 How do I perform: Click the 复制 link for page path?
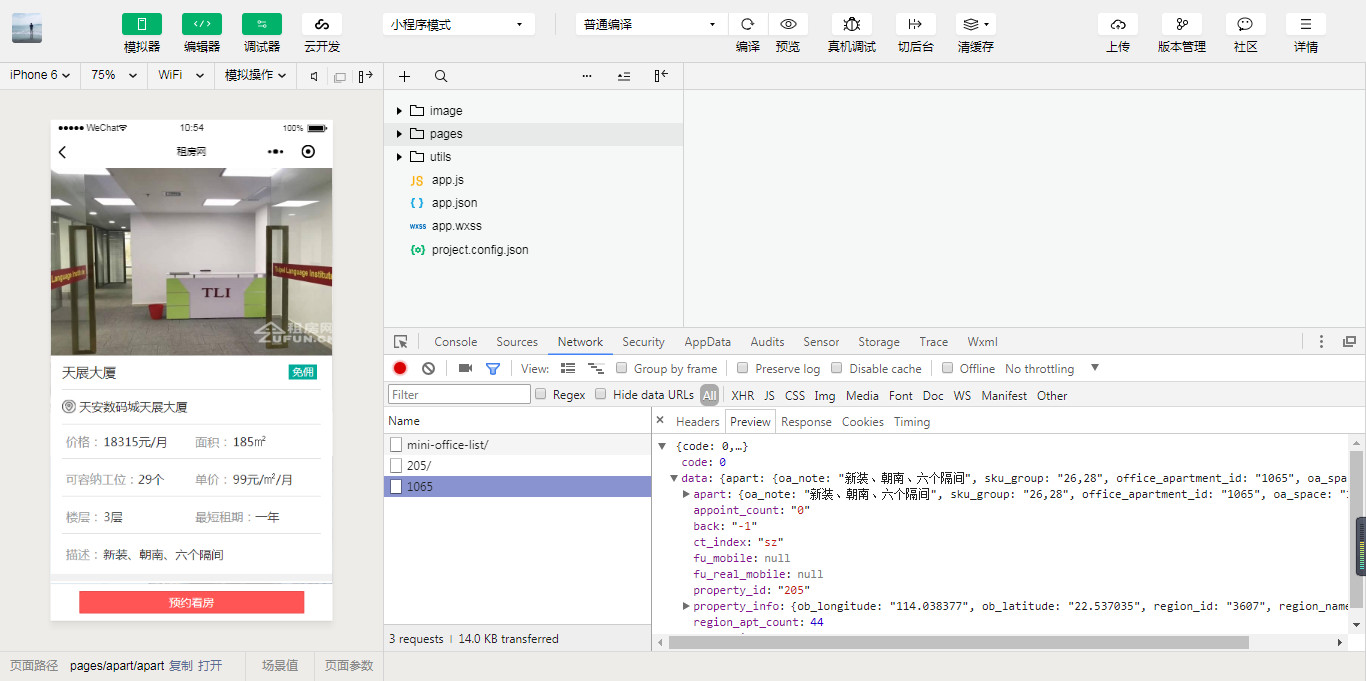click(x=180, y=666)
